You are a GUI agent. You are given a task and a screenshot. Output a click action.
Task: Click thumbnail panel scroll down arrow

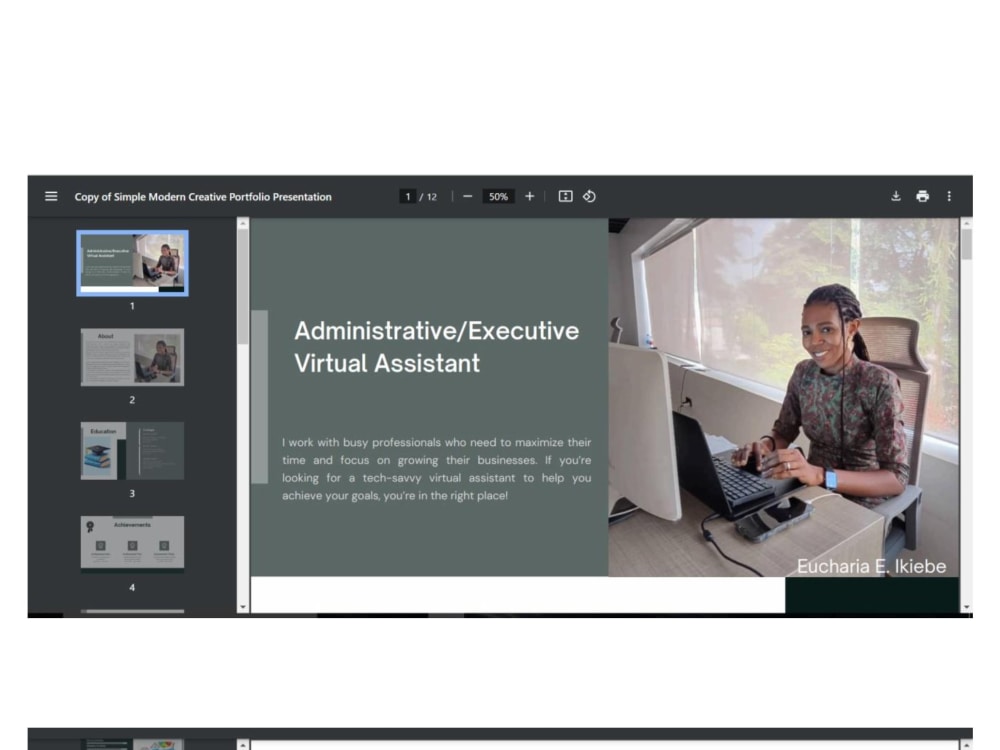243,607
